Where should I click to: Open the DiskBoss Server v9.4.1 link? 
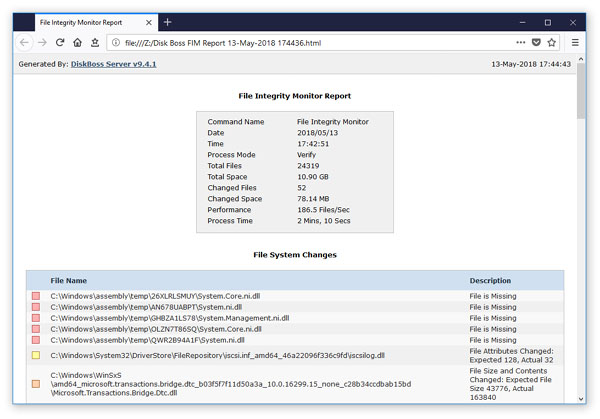113,64
